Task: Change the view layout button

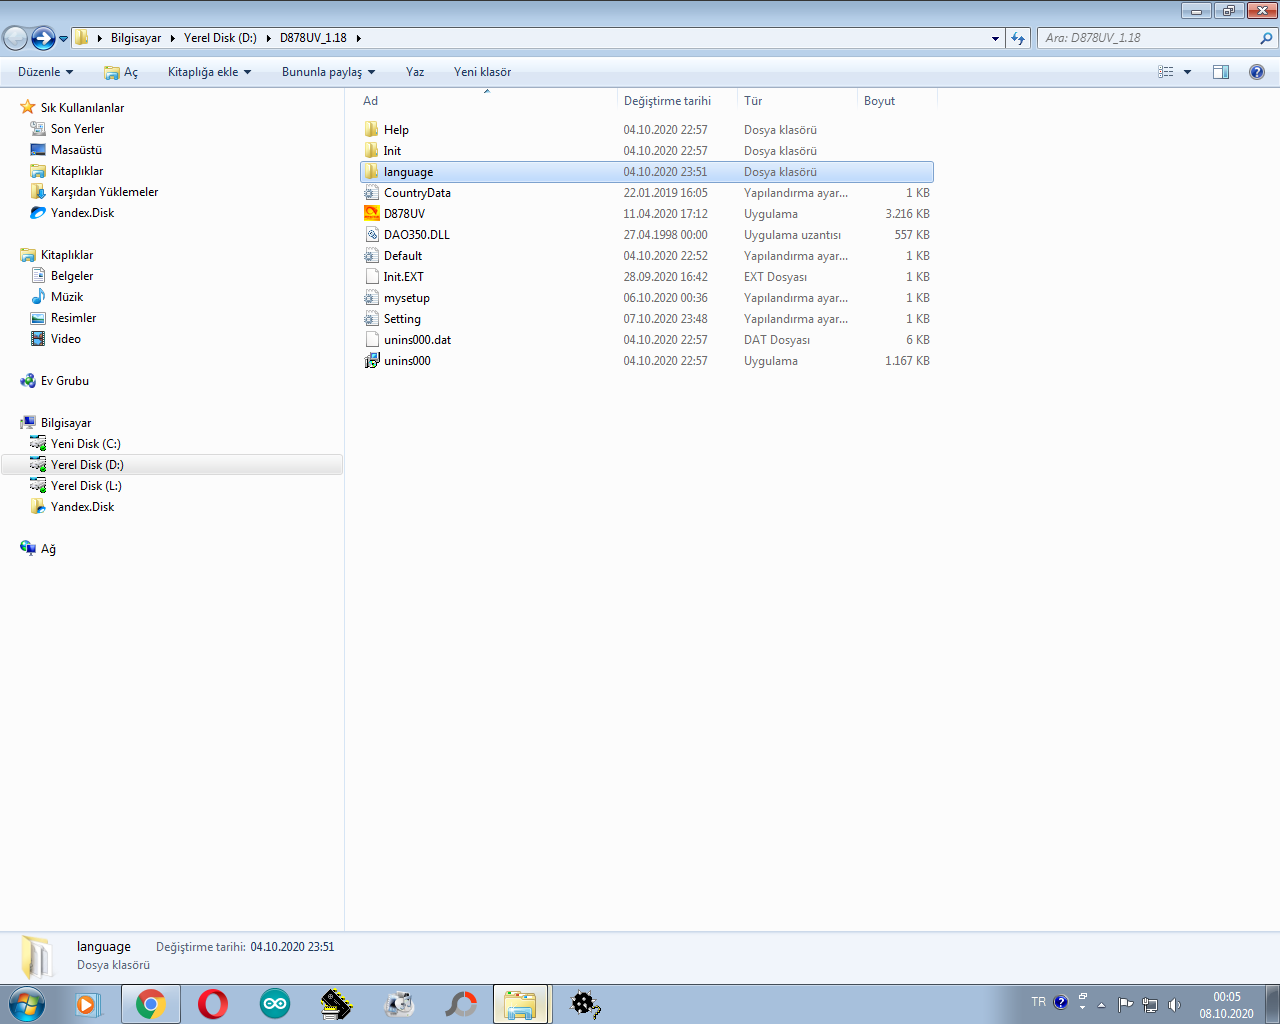Action: pos(1166,72)
